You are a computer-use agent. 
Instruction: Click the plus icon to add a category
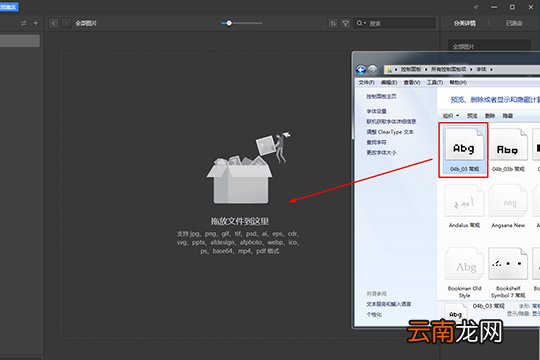point(35,23)
